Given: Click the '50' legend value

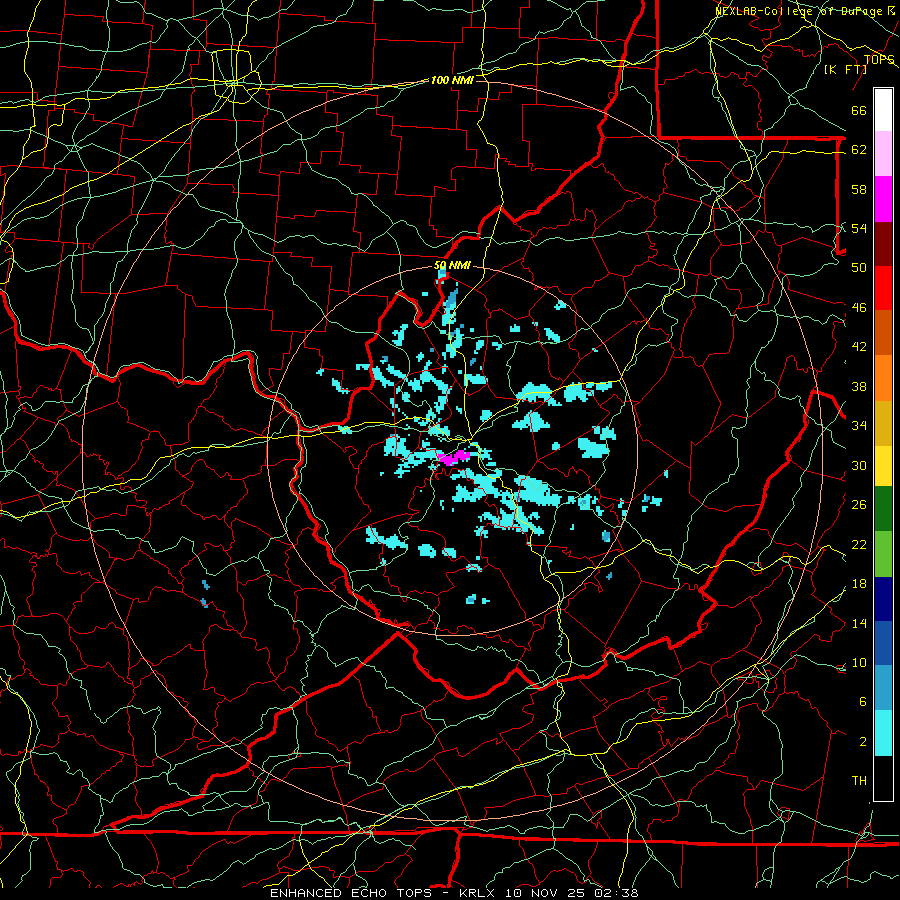Looking at the screenshot, I should 859,267.
